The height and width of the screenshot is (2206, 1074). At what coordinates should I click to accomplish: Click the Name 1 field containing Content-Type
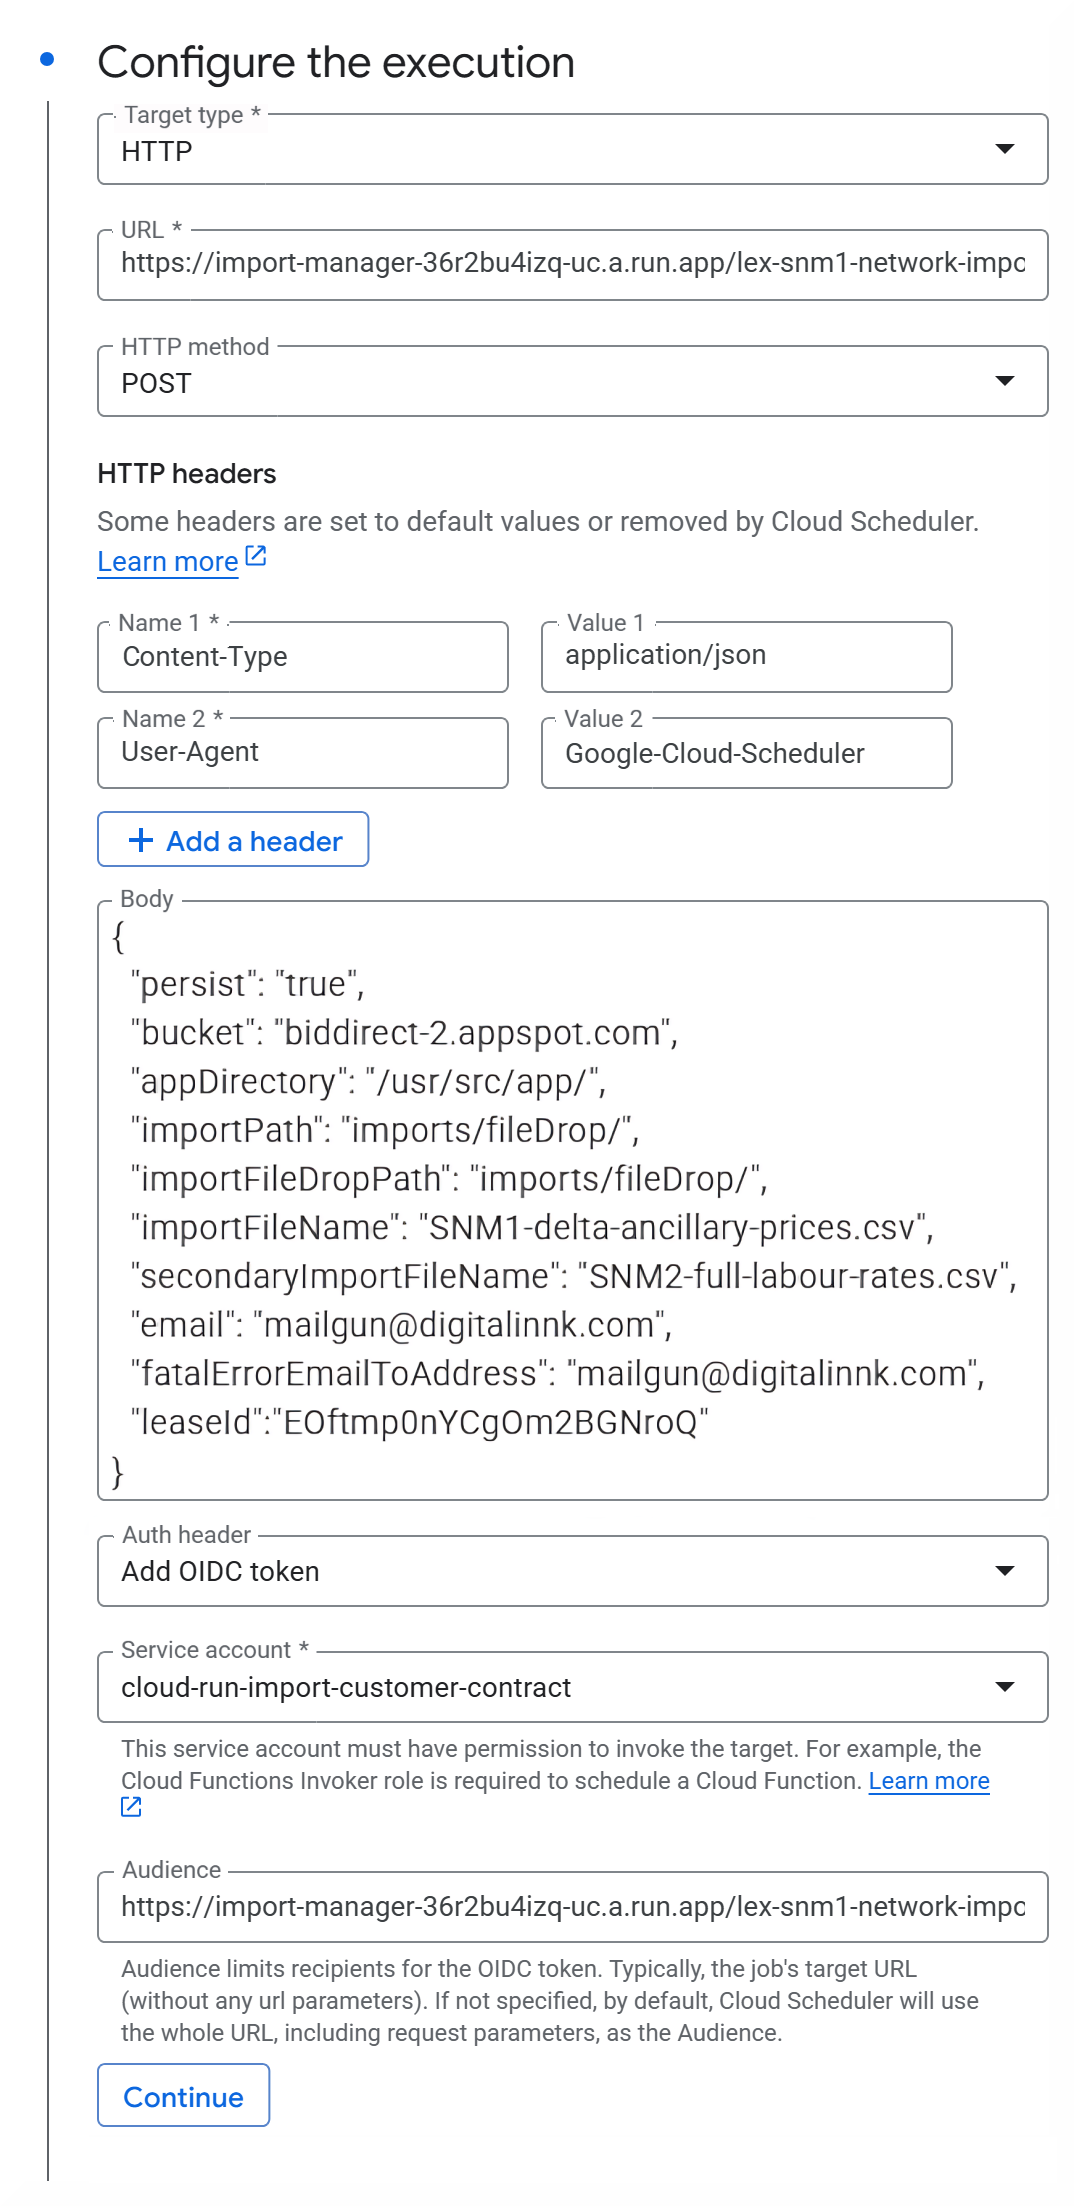click(302, 657)
